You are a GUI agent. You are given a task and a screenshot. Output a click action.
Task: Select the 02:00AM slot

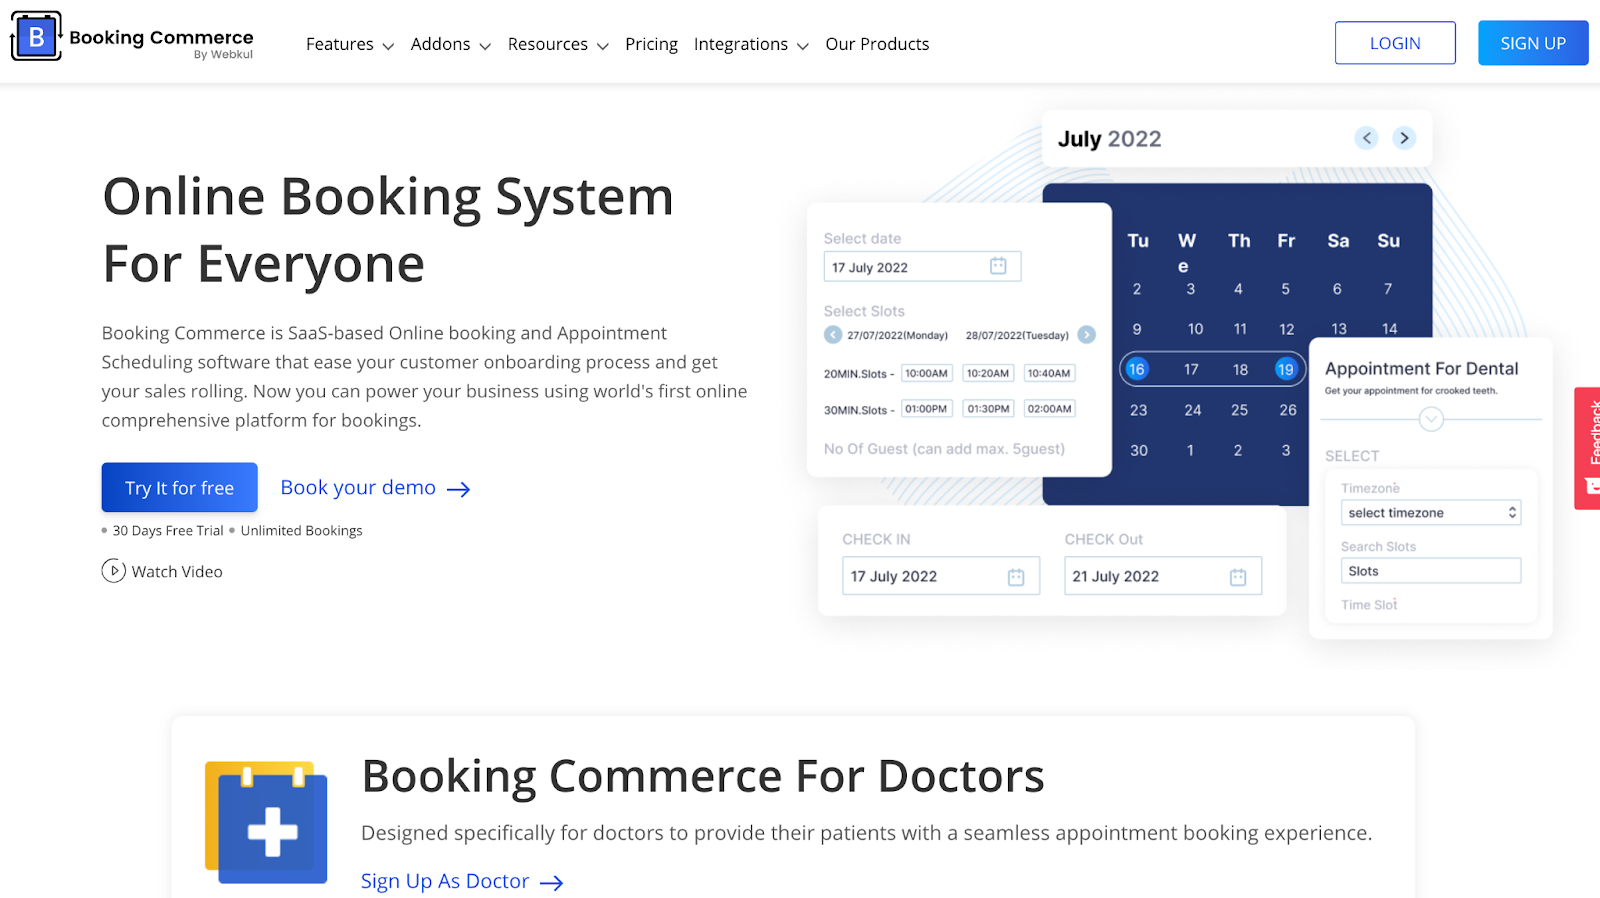click(1049, 409)
